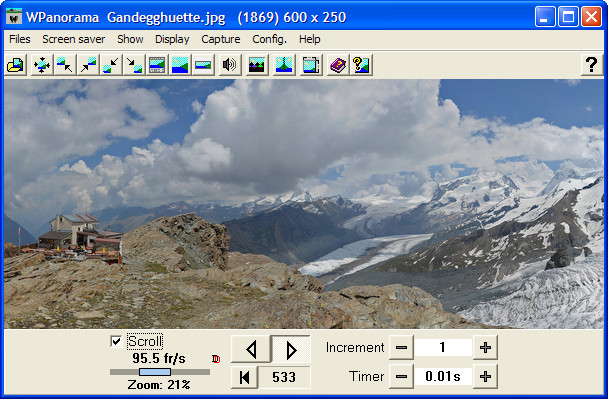This screenshot has height=399, width=608.
Task: Open the Help menu
Action: click(310, 39)
